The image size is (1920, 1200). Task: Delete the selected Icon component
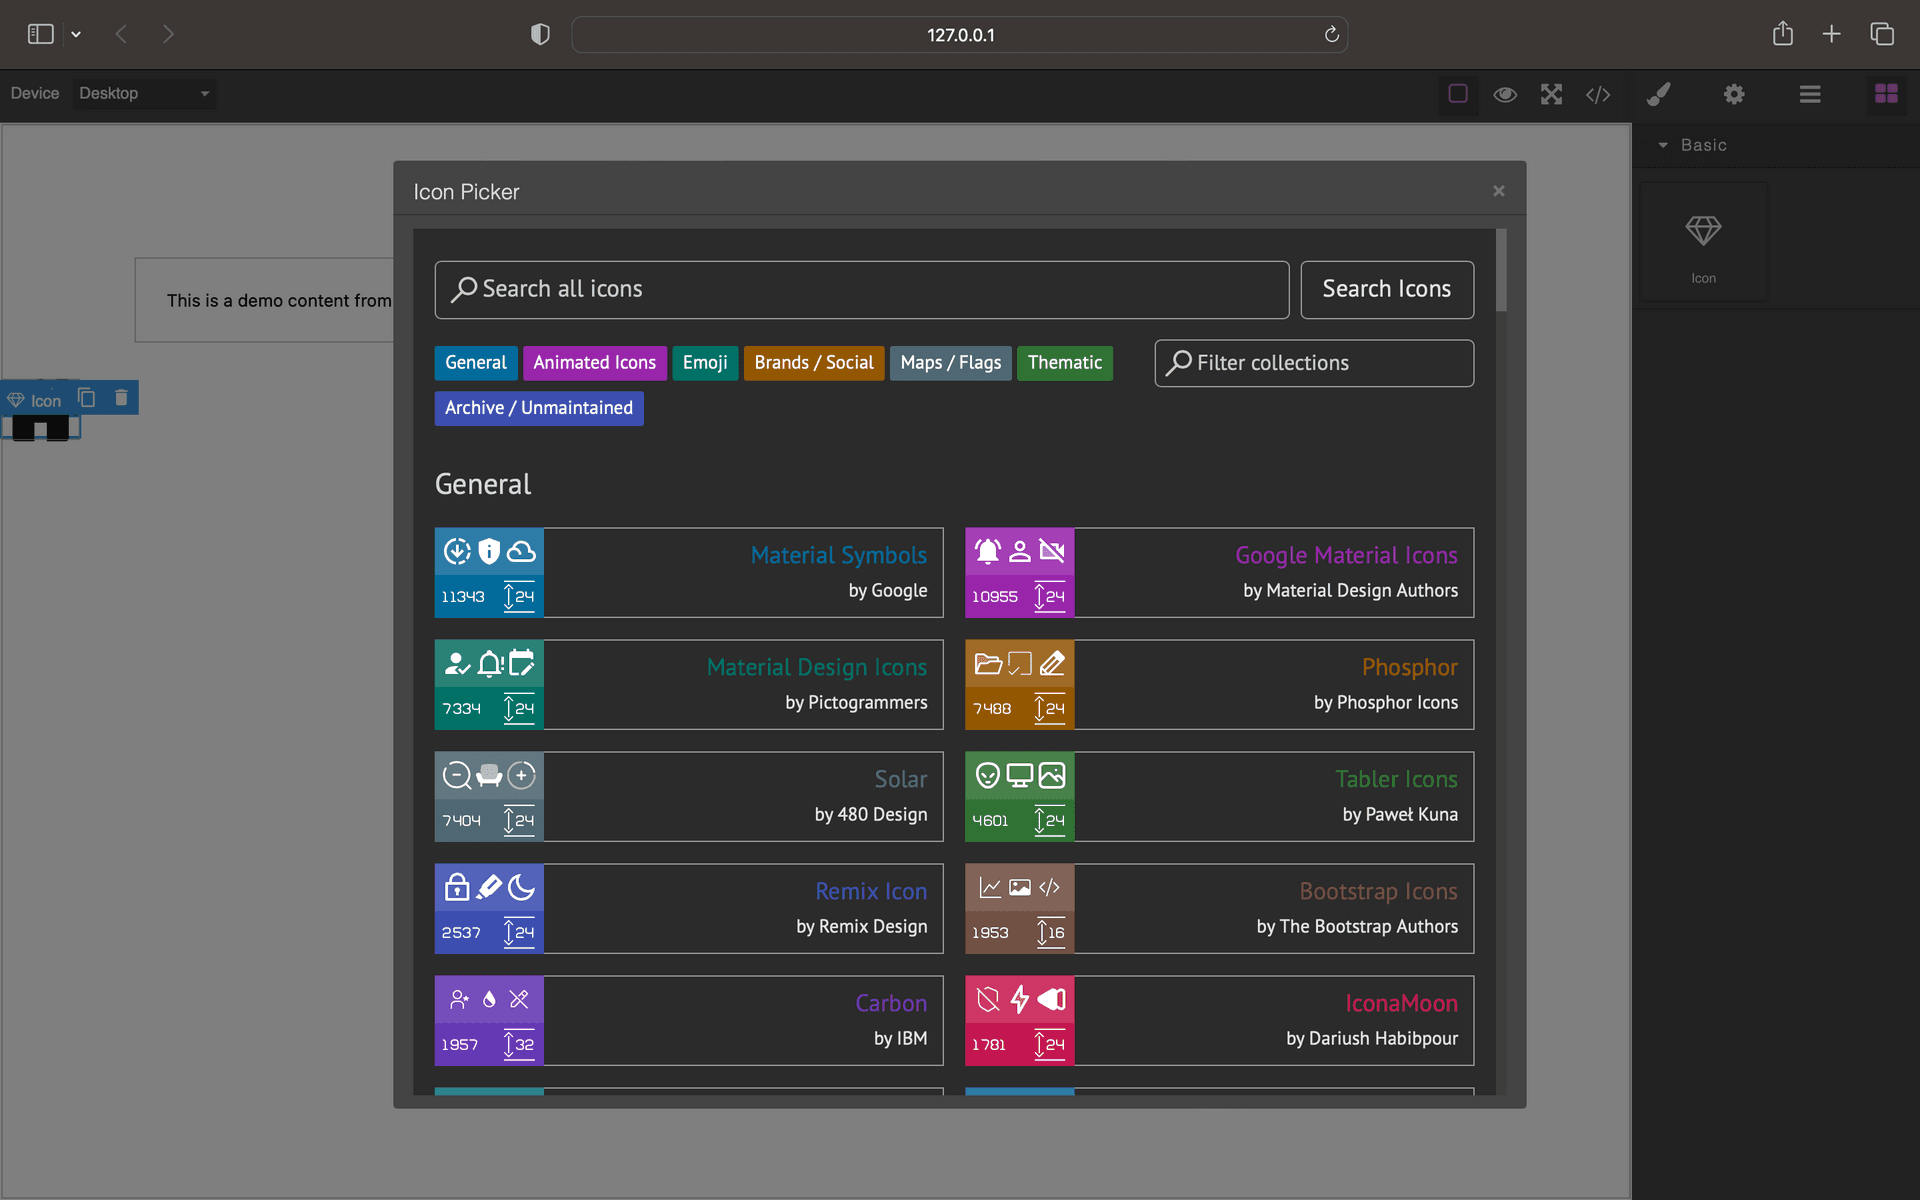coord(121,398)
